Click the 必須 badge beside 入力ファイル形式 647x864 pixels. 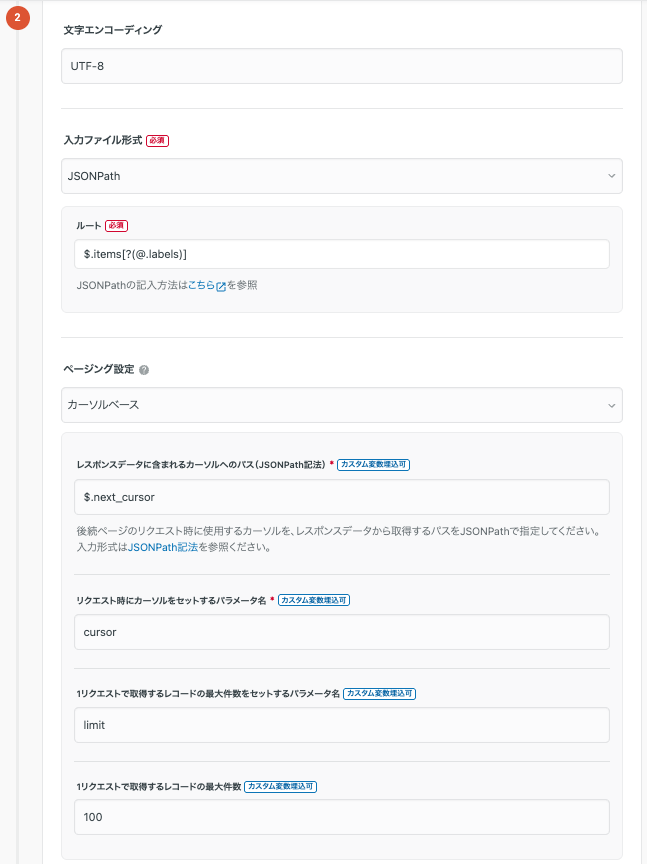coord(157,141)
